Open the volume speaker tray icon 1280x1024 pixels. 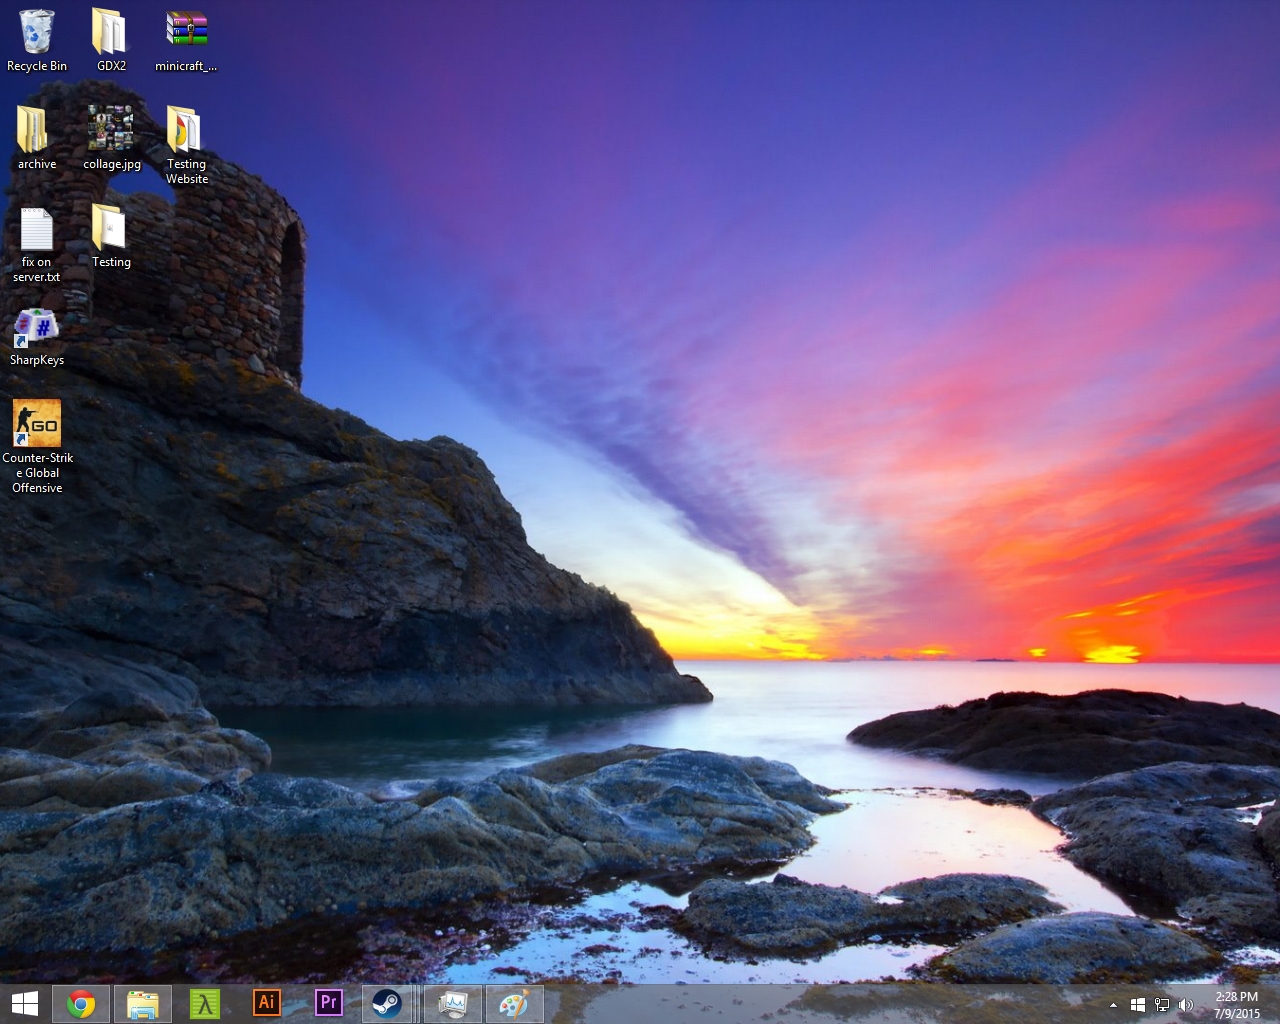(x=1186, y=1005)
